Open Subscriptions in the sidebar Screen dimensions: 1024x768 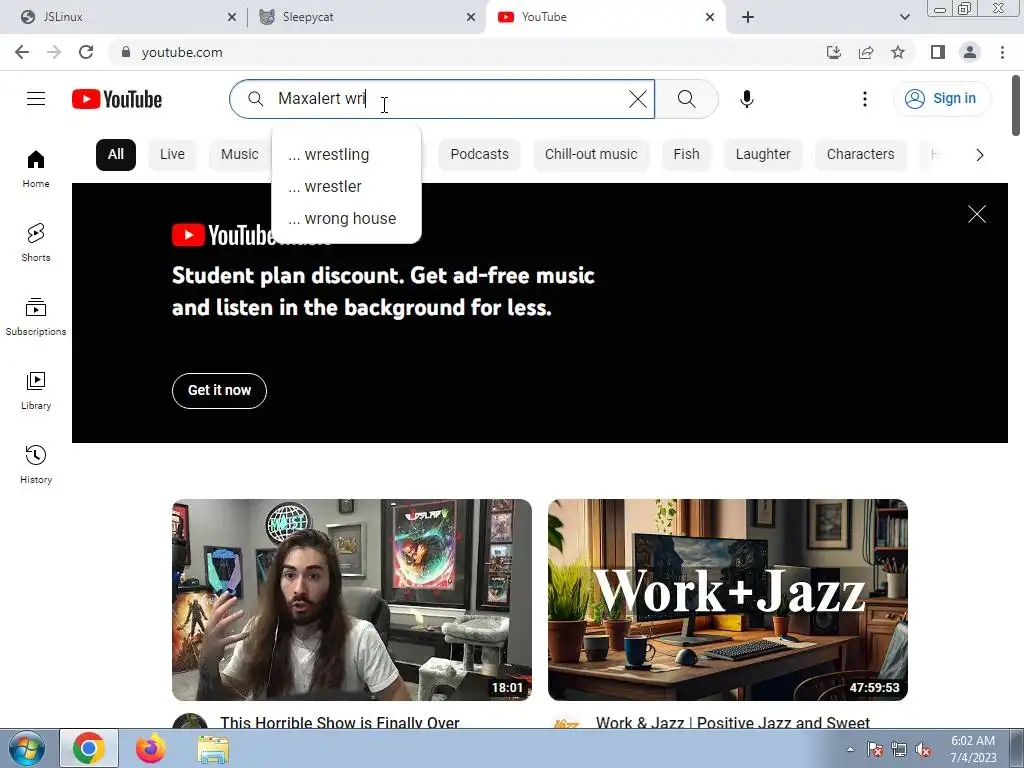(x=36, y=317)
